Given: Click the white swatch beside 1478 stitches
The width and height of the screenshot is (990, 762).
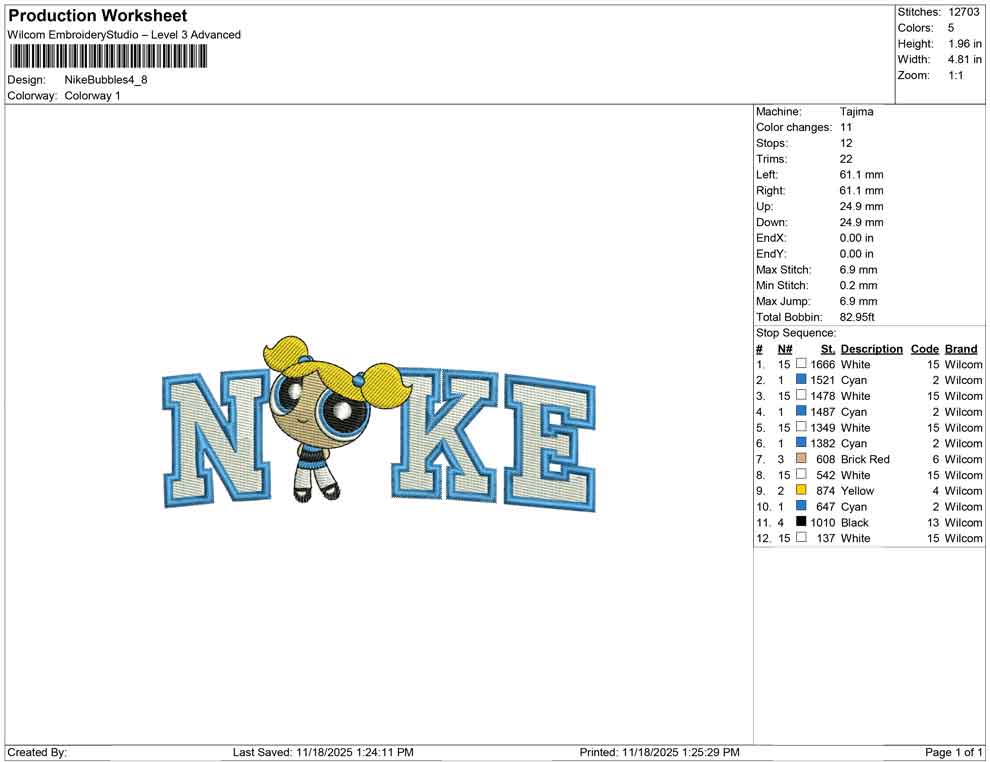Looking at the screenshot, I should pyautogui.click(x=801, y=395).
